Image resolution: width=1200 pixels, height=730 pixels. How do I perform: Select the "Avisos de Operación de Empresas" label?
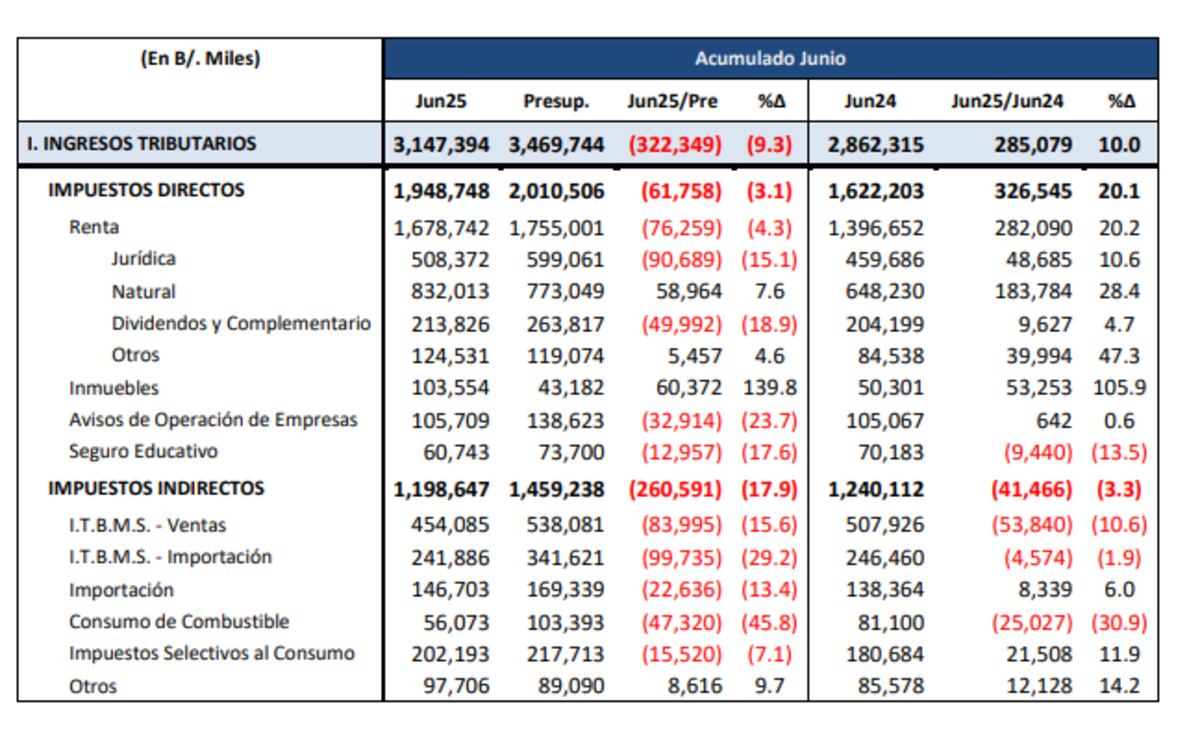(x=213, y=420)
